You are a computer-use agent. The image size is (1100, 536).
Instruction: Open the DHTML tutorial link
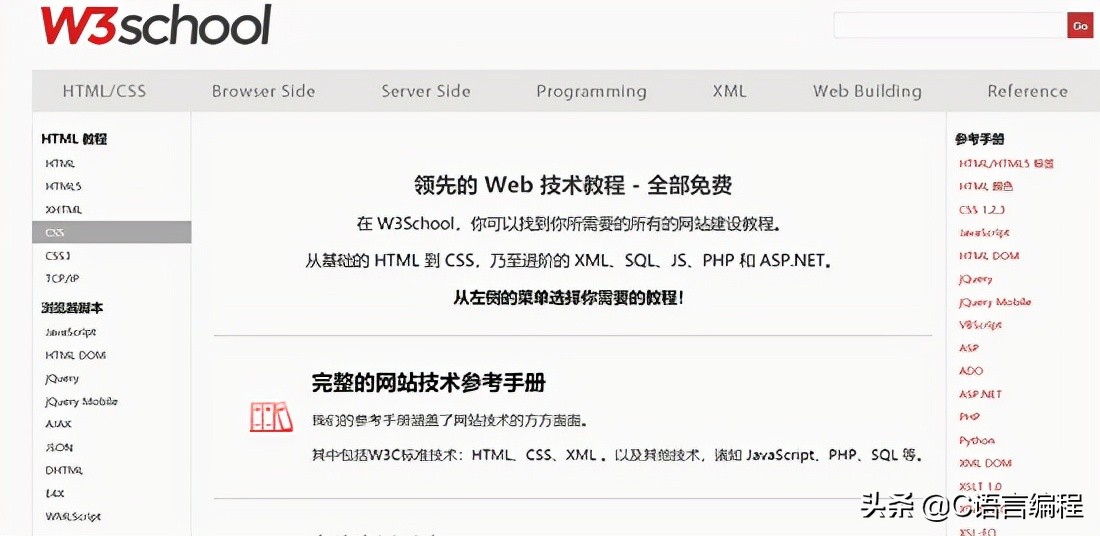pyautogui.click(x=64, y=471)
